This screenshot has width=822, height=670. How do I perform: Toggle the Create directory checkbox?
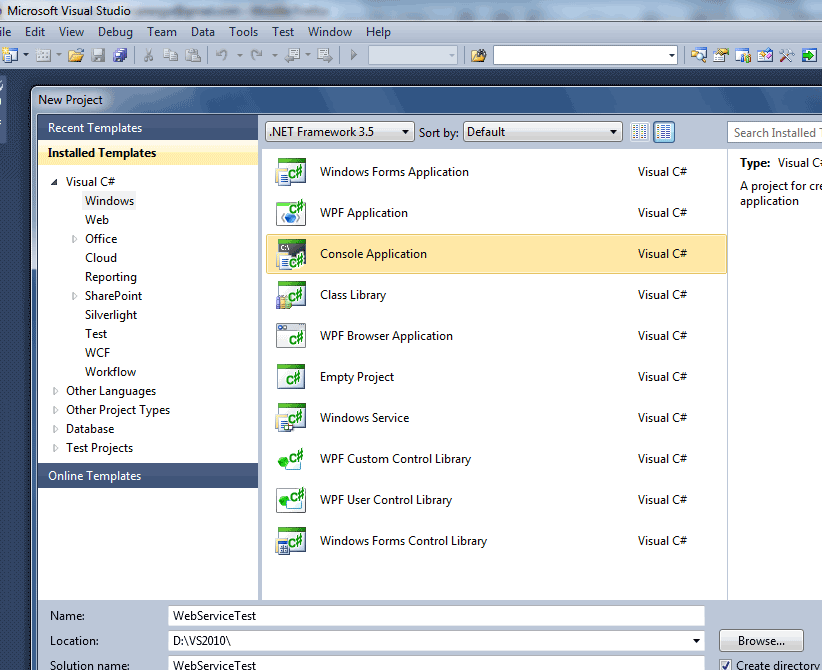pyautogui.click(x=726, y=665)
